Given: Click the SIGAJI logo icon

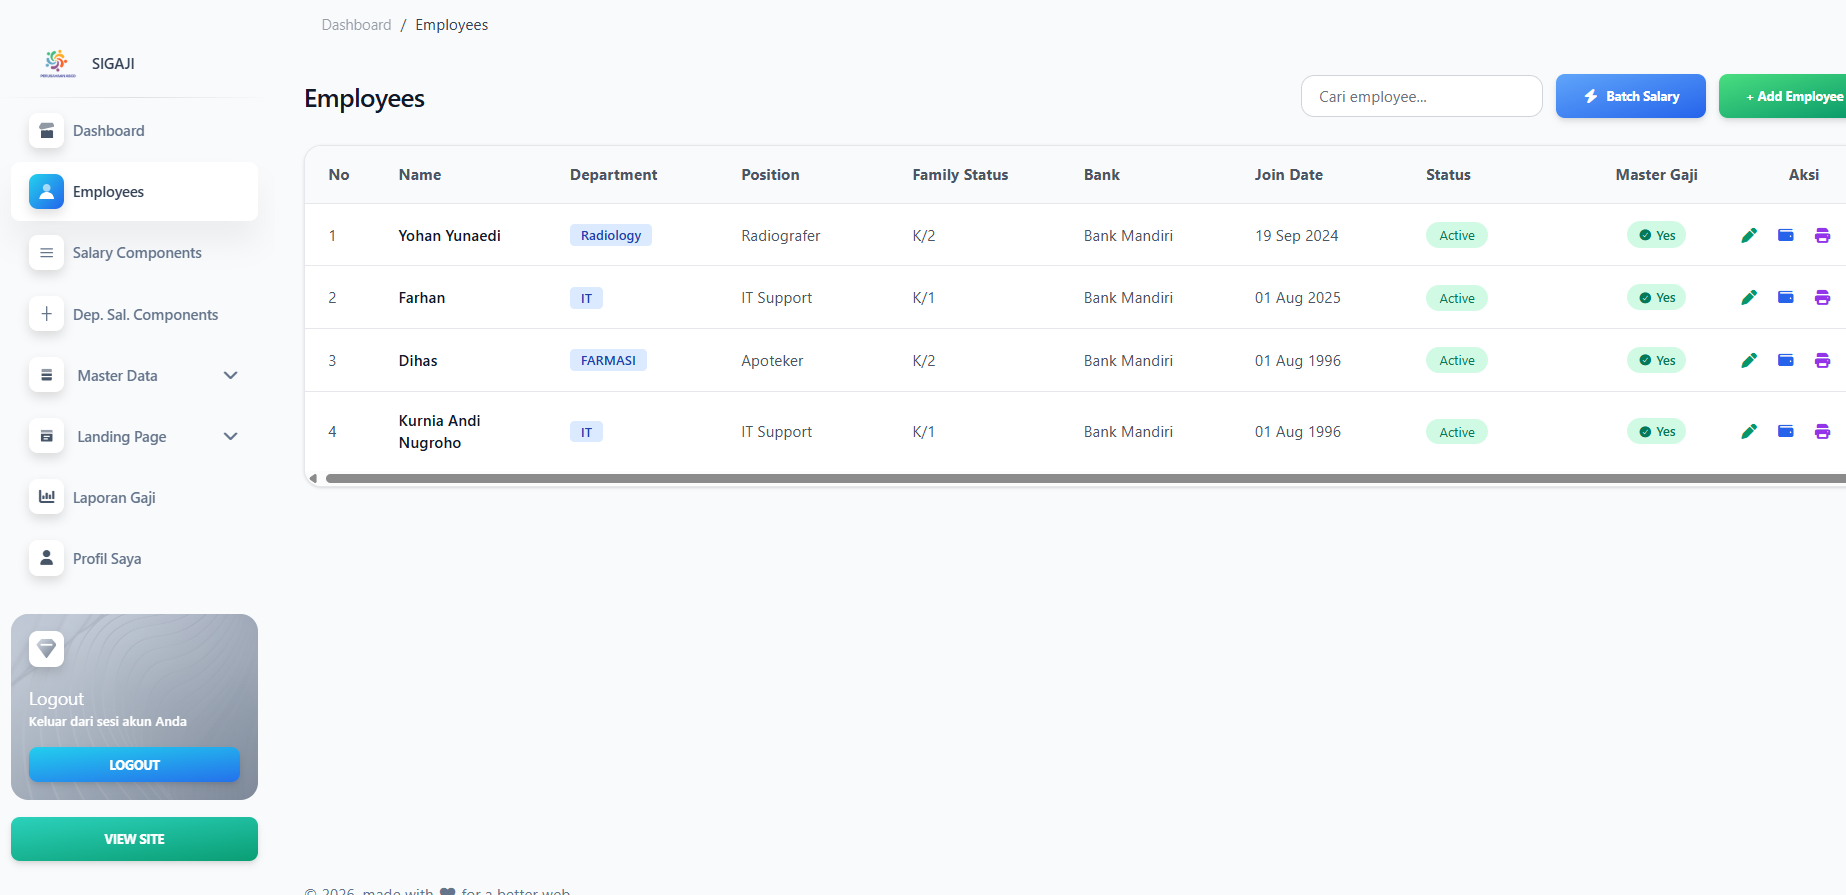Looking at the screenshot, I should tap(57, 63).
